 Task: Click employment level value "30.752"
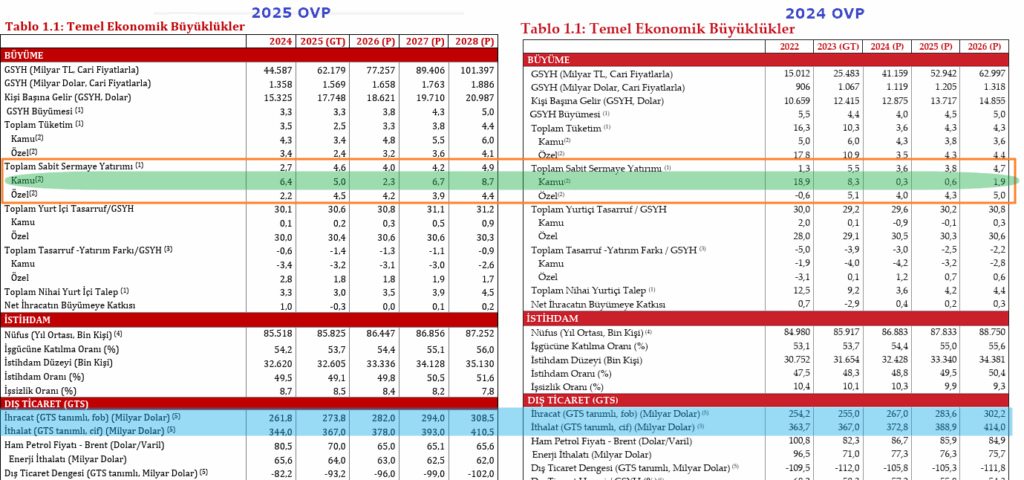point(797,360)
